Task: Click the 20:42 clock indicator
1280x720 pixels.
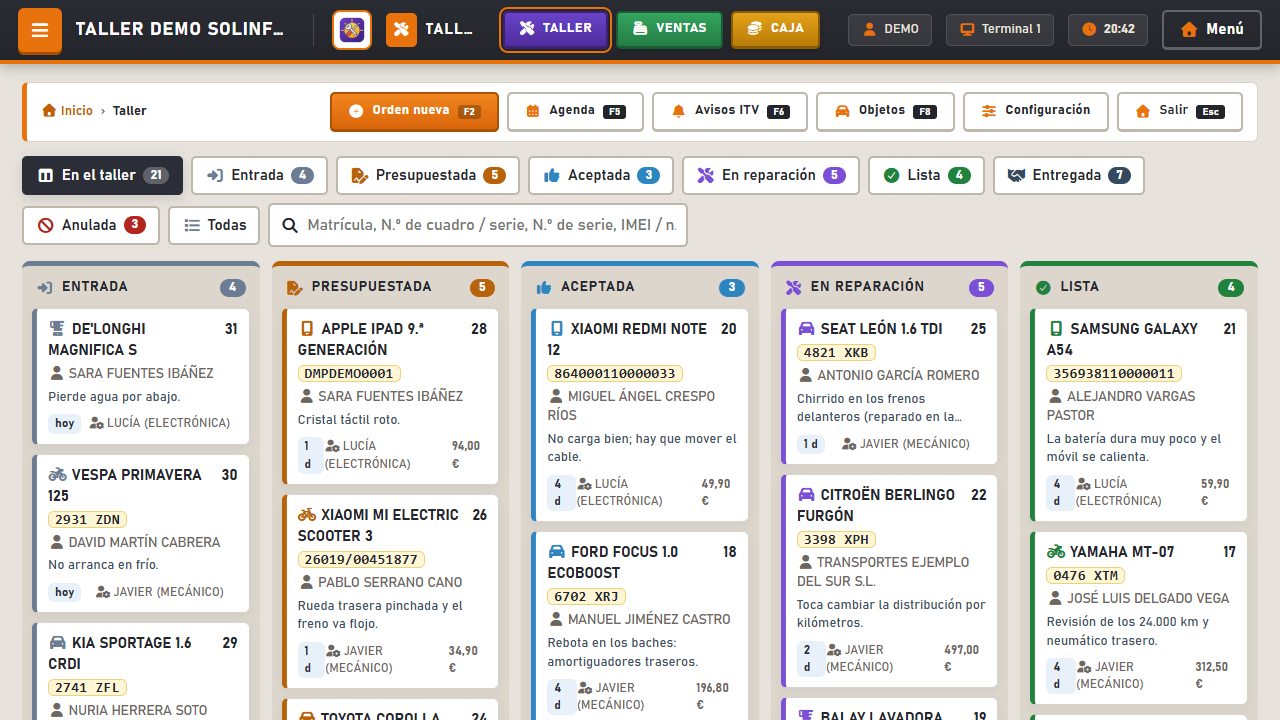Action: (x=1108, y=29)
